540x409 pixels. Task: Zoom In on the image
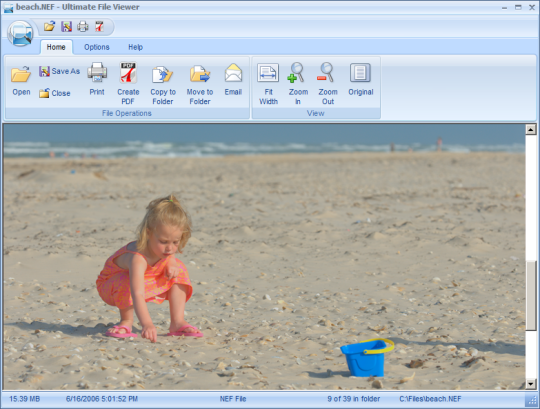(x=298, y=83)
